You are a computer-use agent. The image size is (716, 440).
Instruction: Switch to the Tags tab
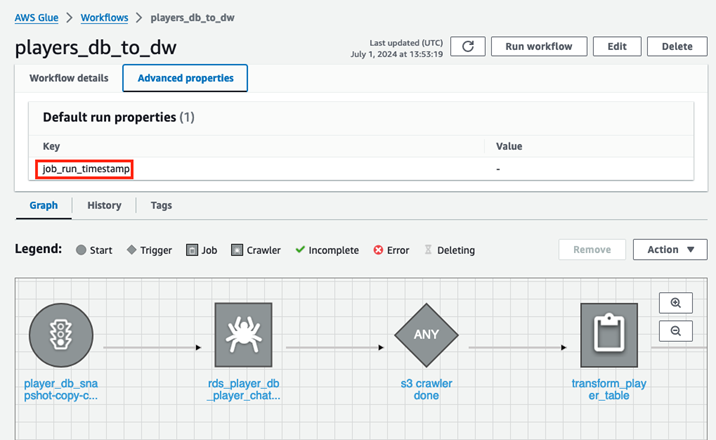click(x=161, y=205)
